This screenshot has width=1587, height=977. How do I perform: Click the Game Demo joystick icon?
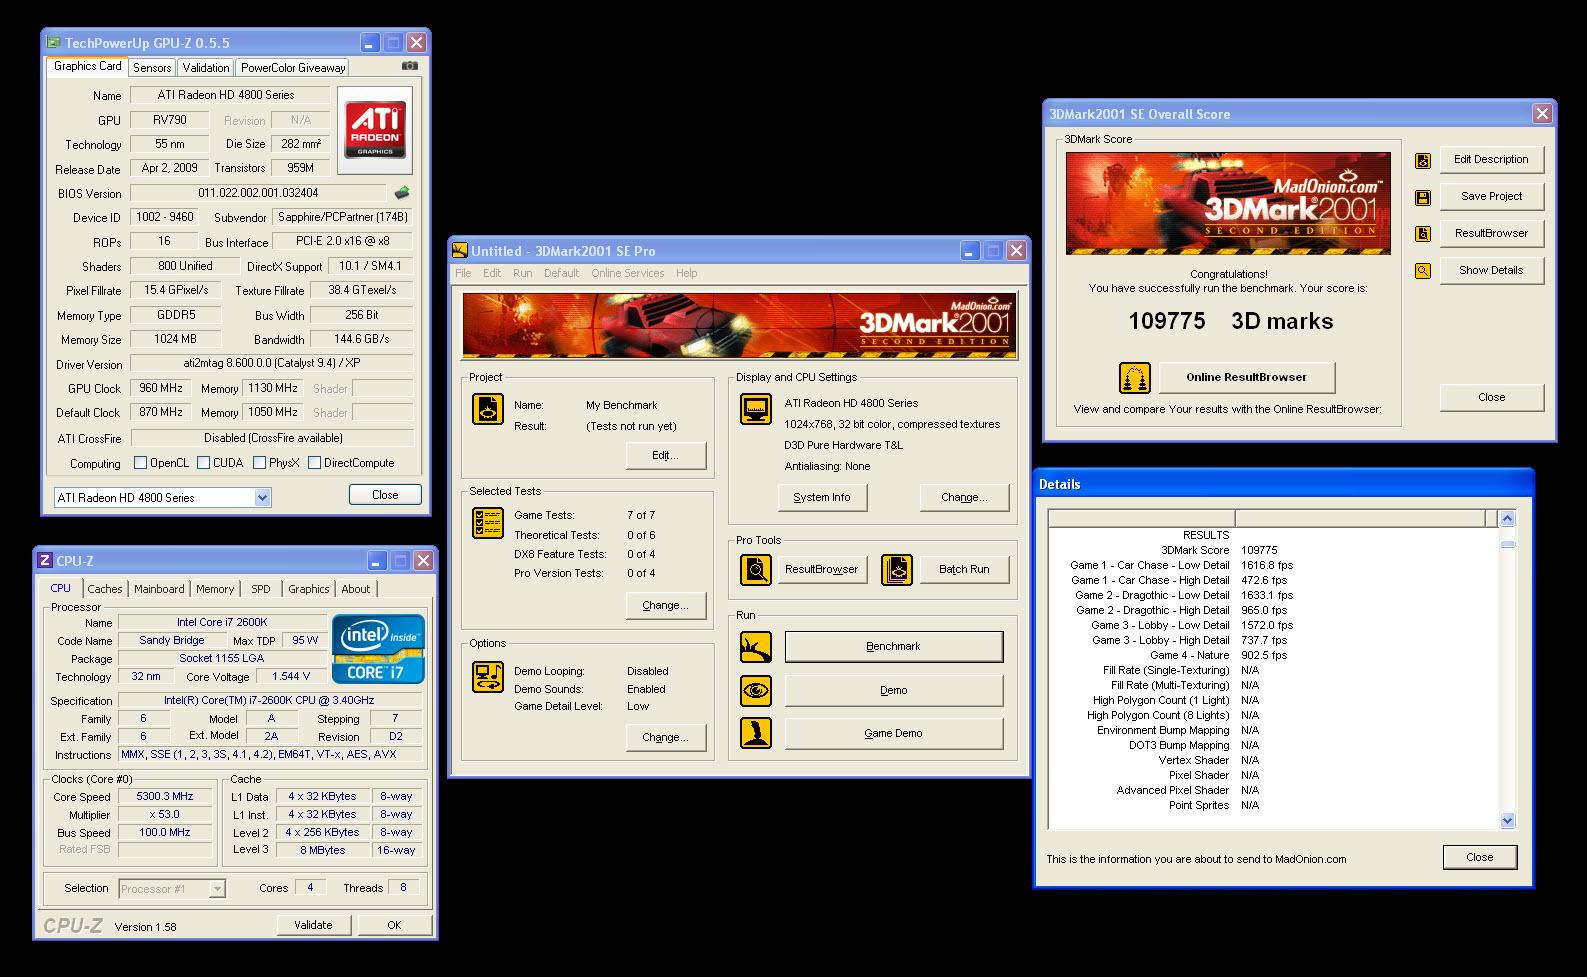[x=755, y=733]
